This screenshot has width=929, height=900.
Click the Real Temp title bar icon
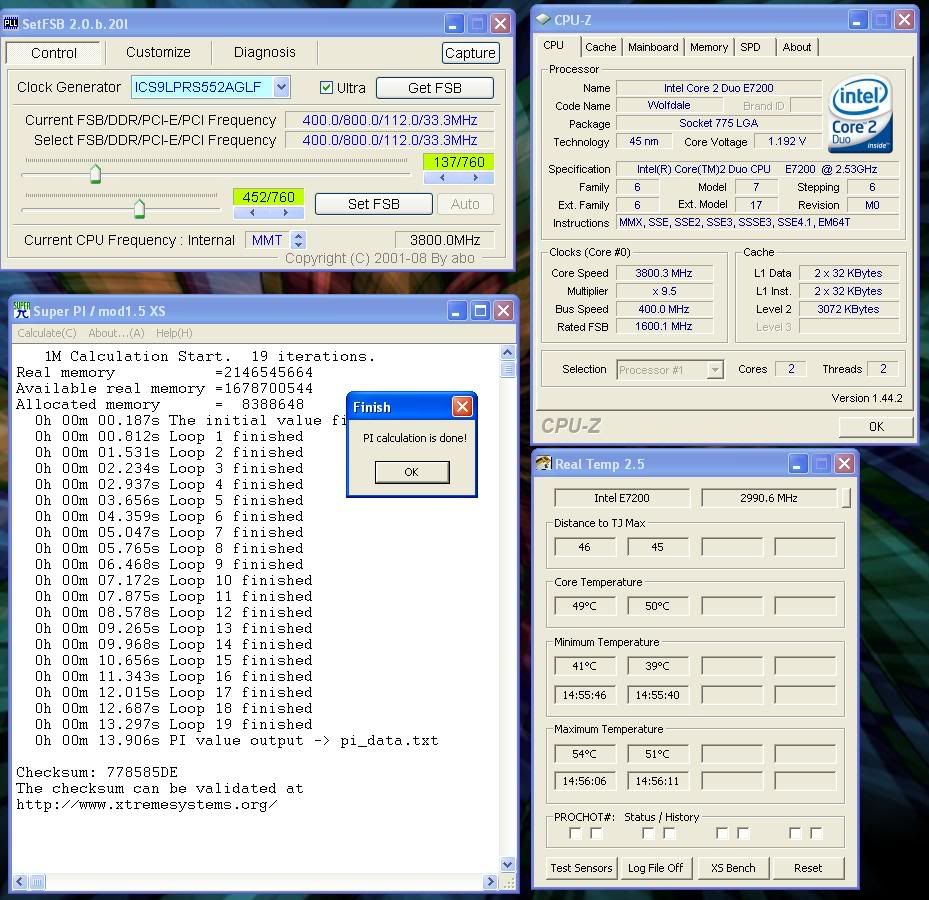(x=543, y=463)
